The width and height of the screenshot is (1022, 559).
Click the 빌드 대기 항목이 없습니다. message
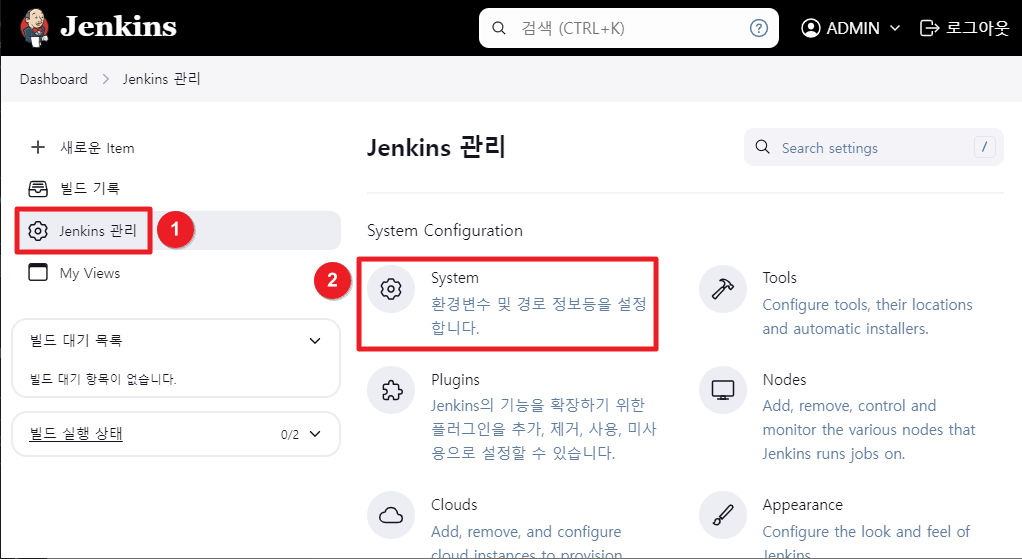click(x=103, y=379)
